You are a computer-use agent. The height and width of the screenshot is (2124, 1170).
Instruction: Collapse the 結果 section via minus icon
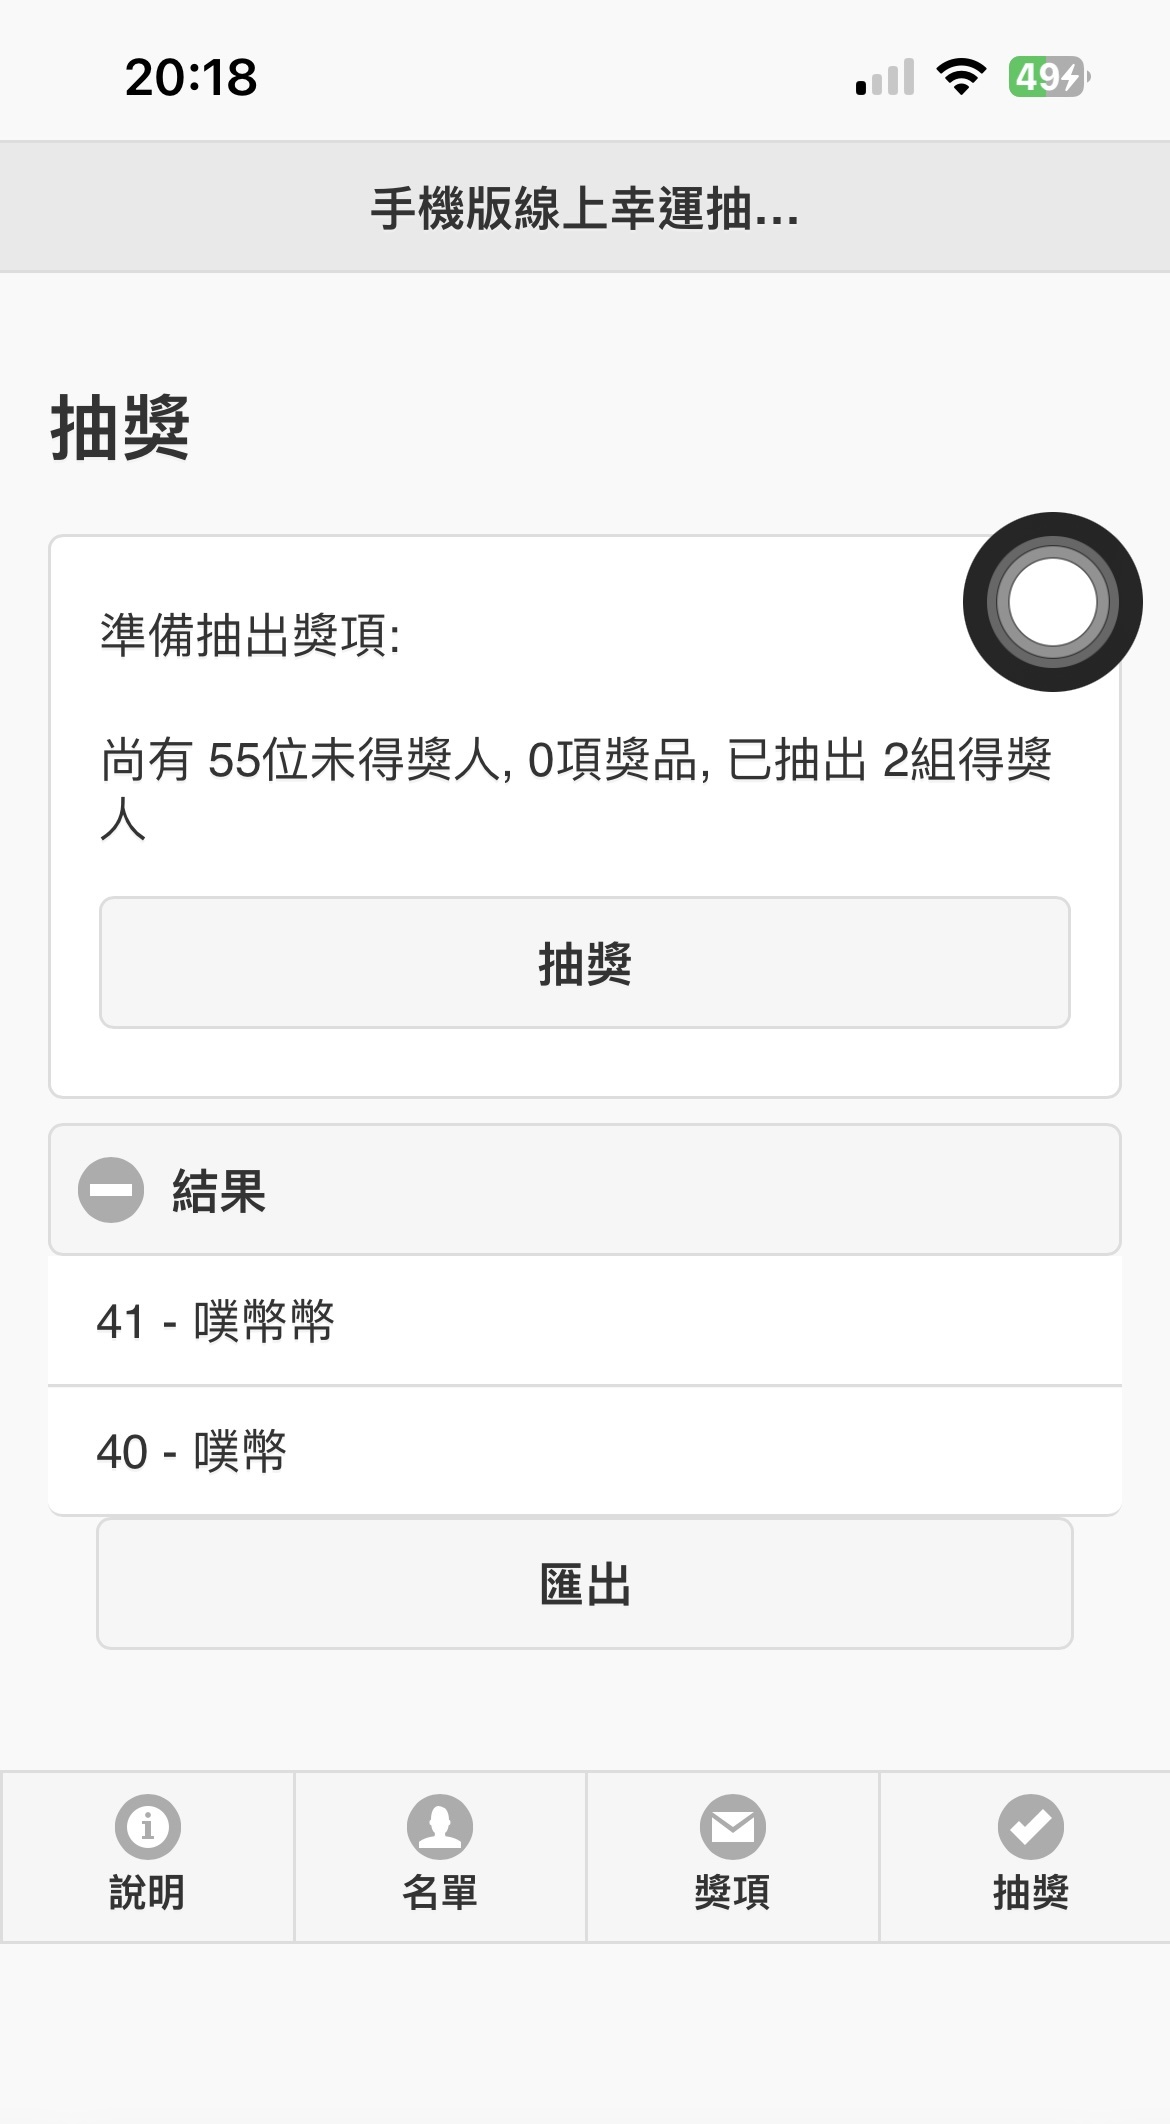click(111, 1190)
